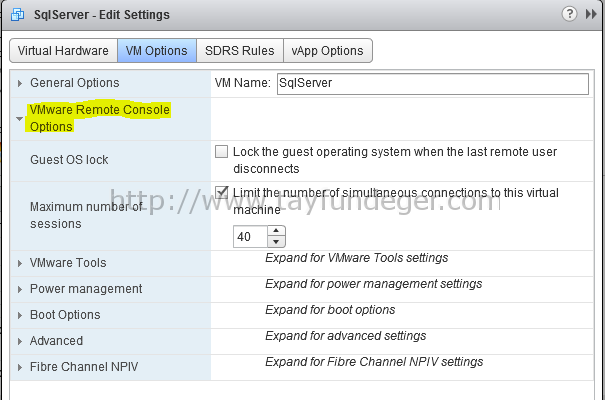605x400 pixels.
Task: Click the help question mark icon
Action: point(569,14)
